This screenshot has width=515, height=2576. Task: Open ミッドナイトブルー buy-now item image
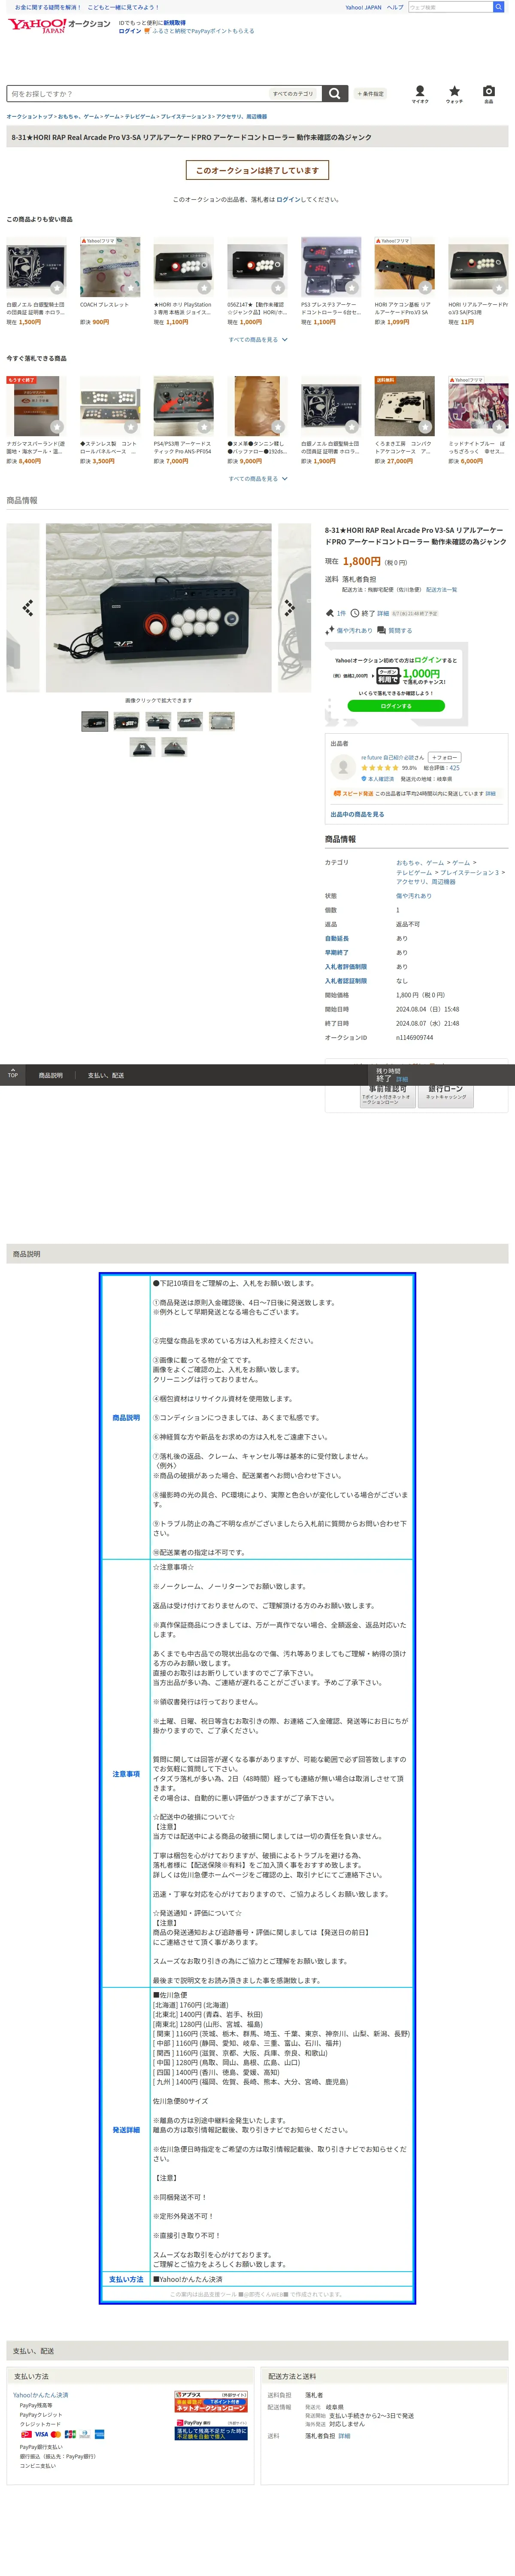(478, 406)
